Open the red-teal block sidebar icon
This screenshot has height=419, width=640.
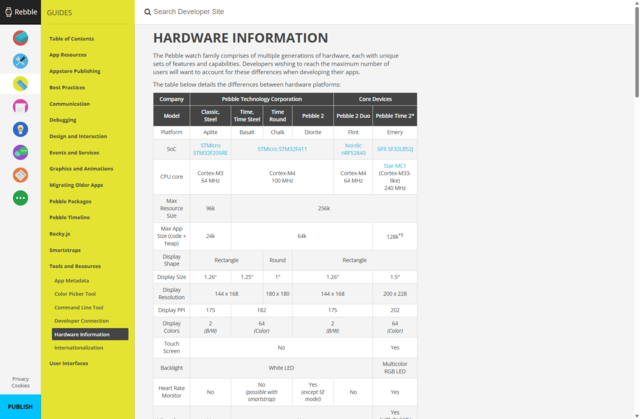click(20, 38)
